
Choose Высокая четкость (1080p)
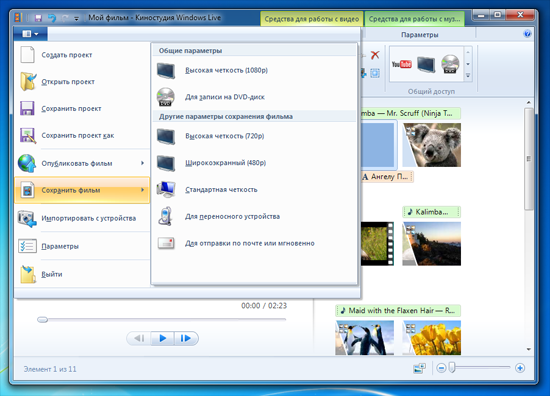(x=255, y=70)
